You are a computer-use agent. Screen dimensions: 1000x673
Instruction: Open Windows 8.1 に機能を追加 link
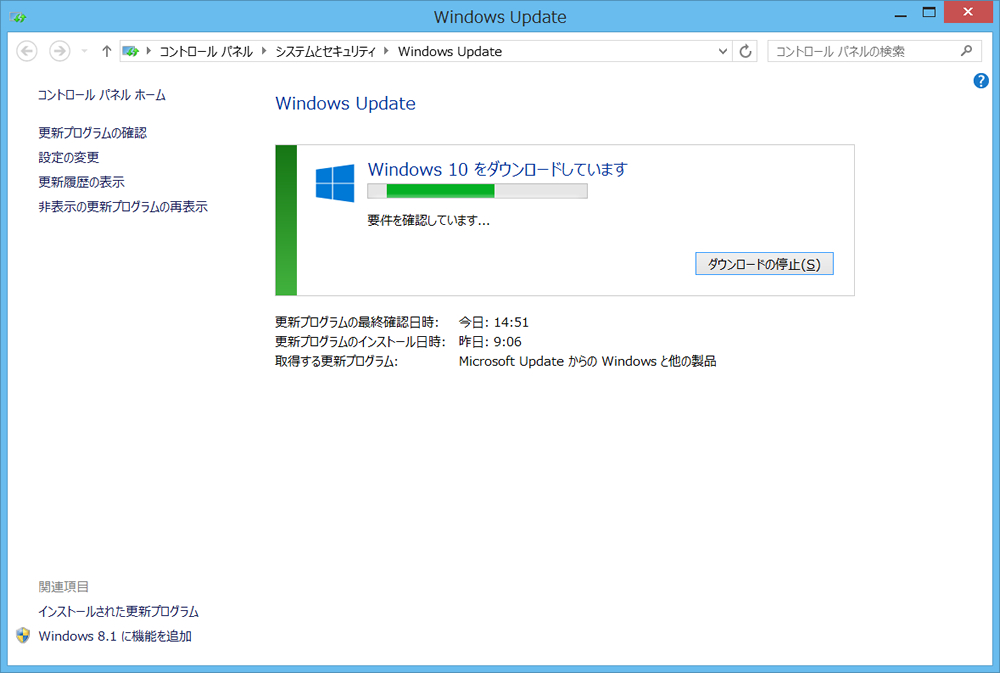pos(115,636)
